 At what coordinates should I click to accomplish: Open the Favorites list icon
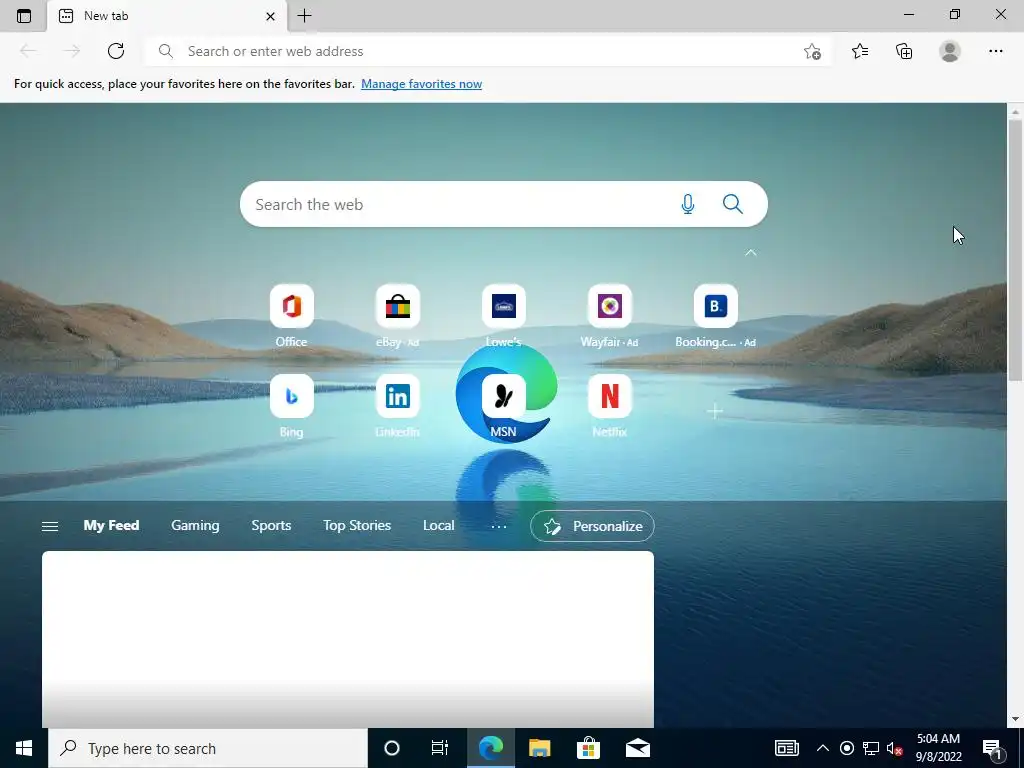860,51
